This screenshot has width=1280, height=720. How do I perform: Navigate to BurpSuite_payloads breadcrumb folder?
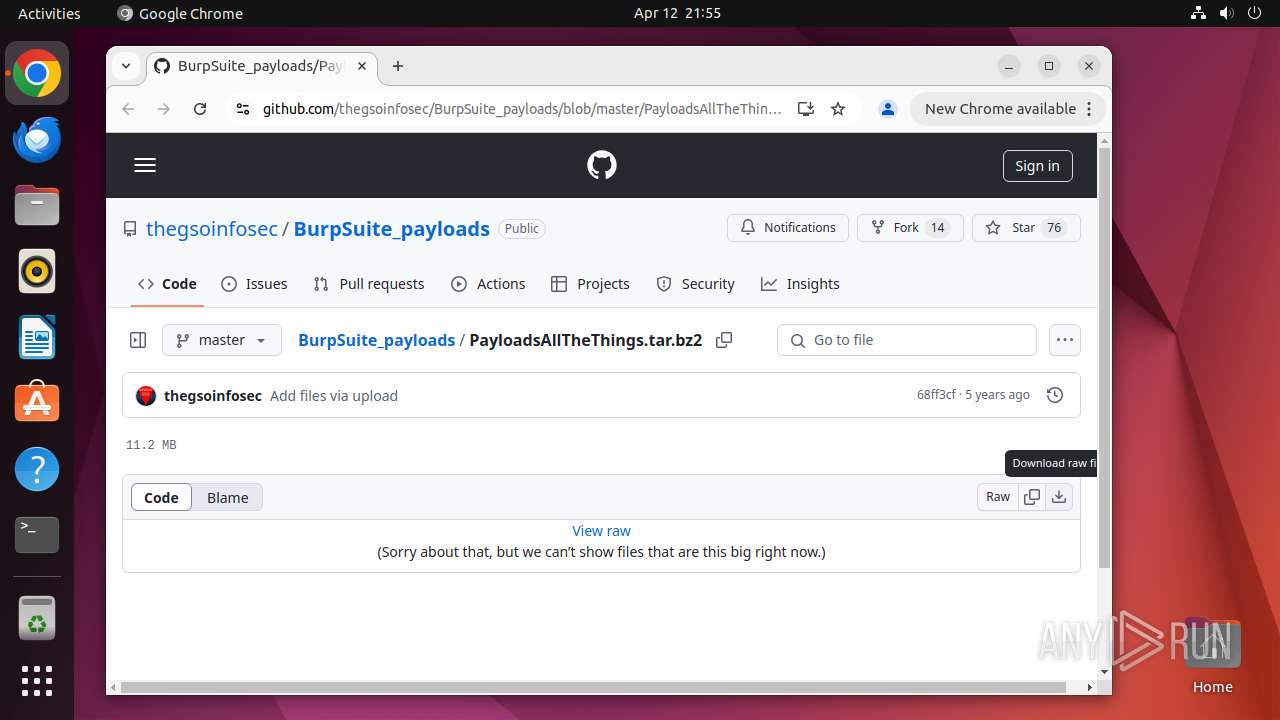[377, 340]
